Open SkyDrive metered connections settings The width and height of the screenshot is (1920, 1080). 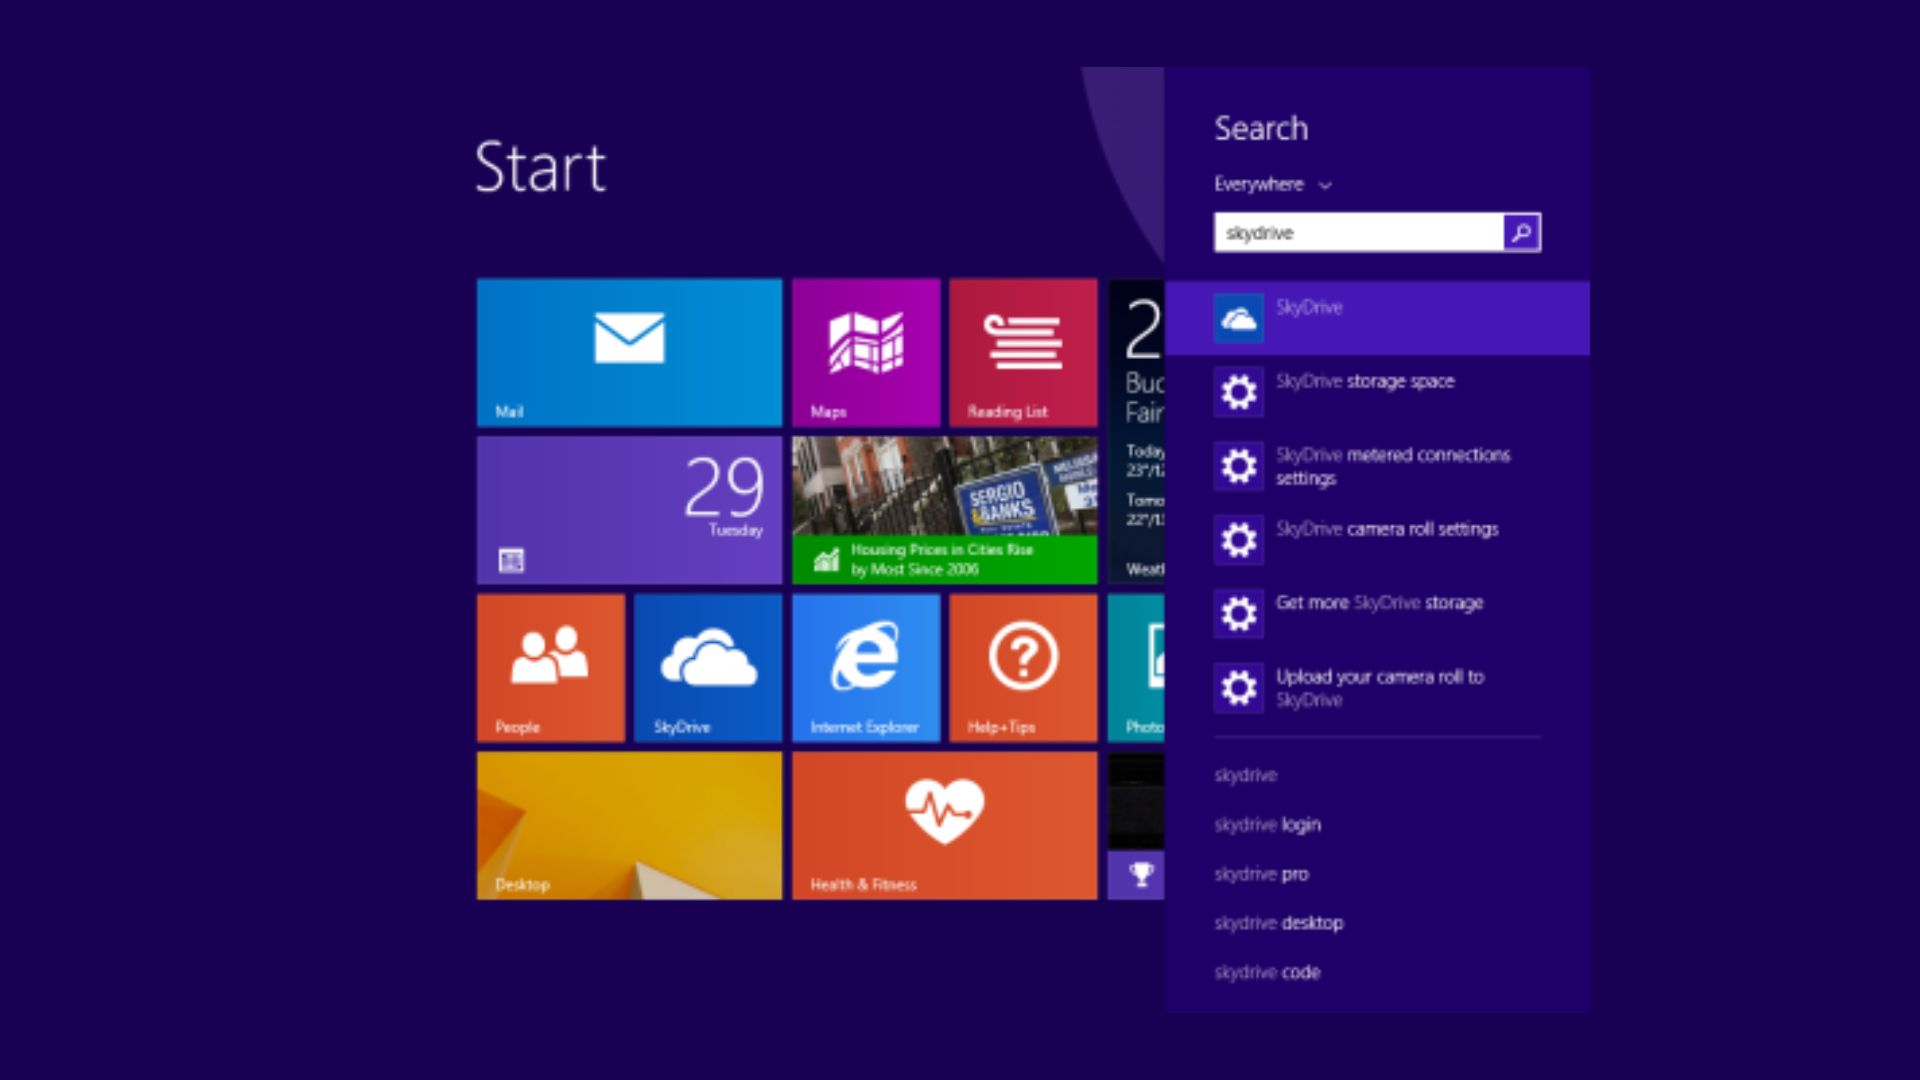click(x=1377, y=466)
